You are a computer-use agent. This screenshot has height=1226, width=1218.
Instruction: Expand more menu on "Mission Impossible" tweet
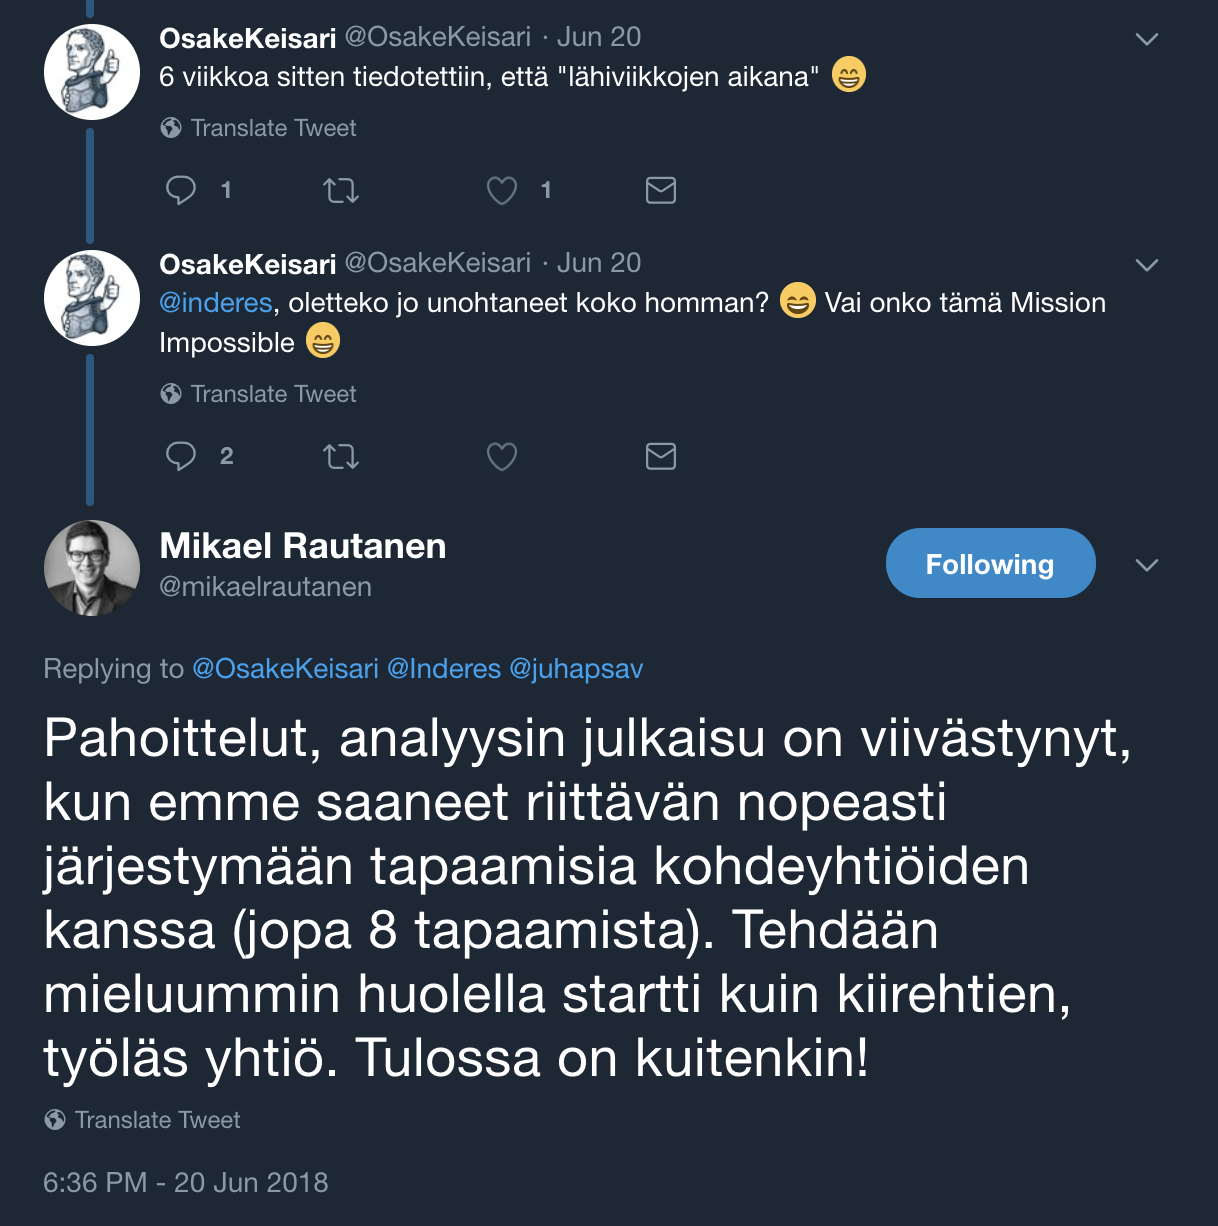1147,265
